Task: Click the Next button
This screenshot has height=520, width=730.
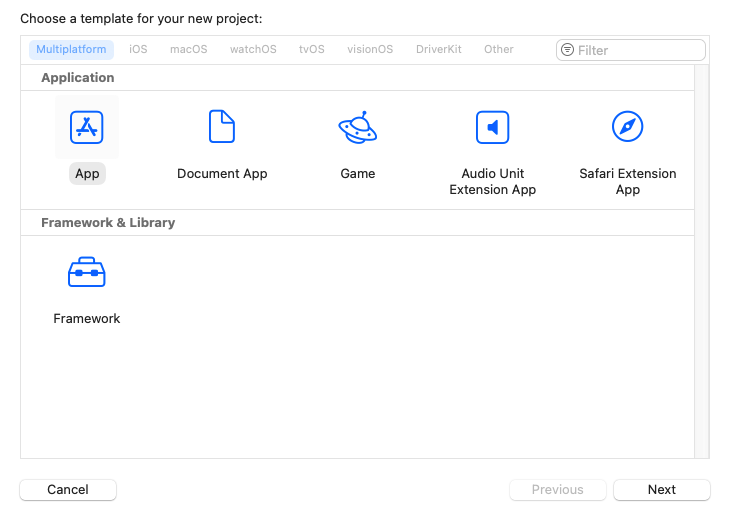Action: click(x=662, y=490)
